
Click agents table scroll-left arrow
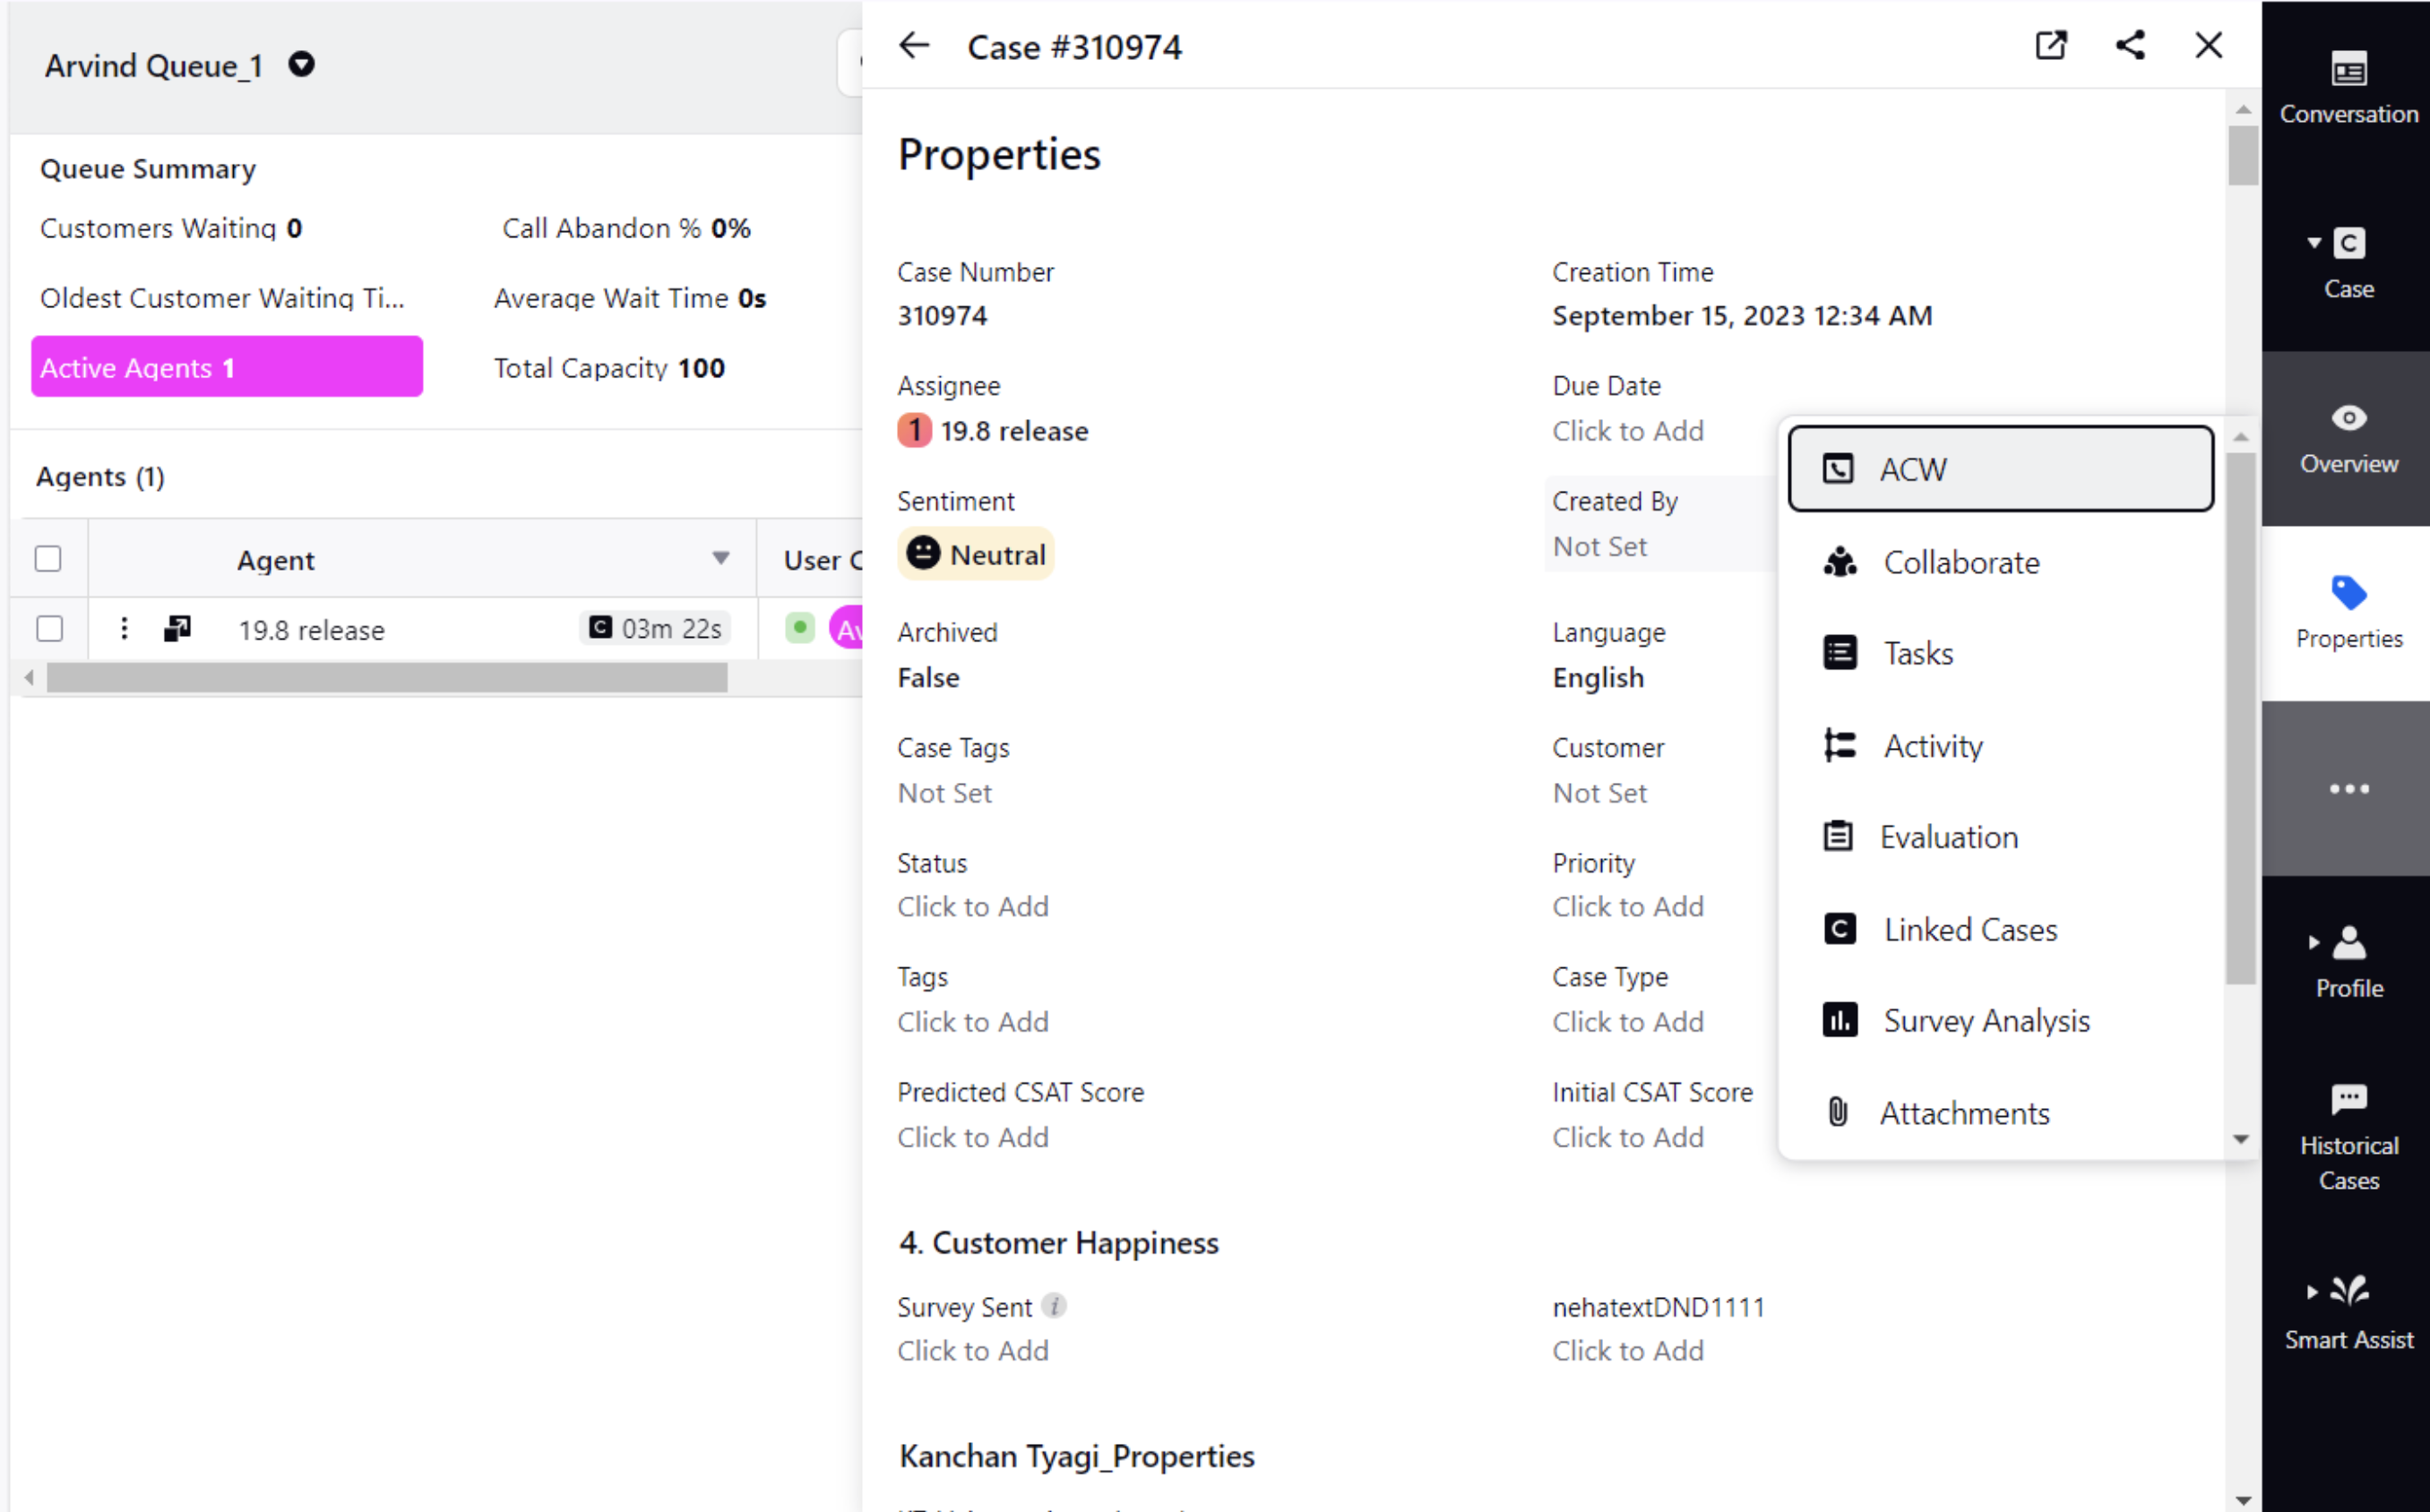29,678
